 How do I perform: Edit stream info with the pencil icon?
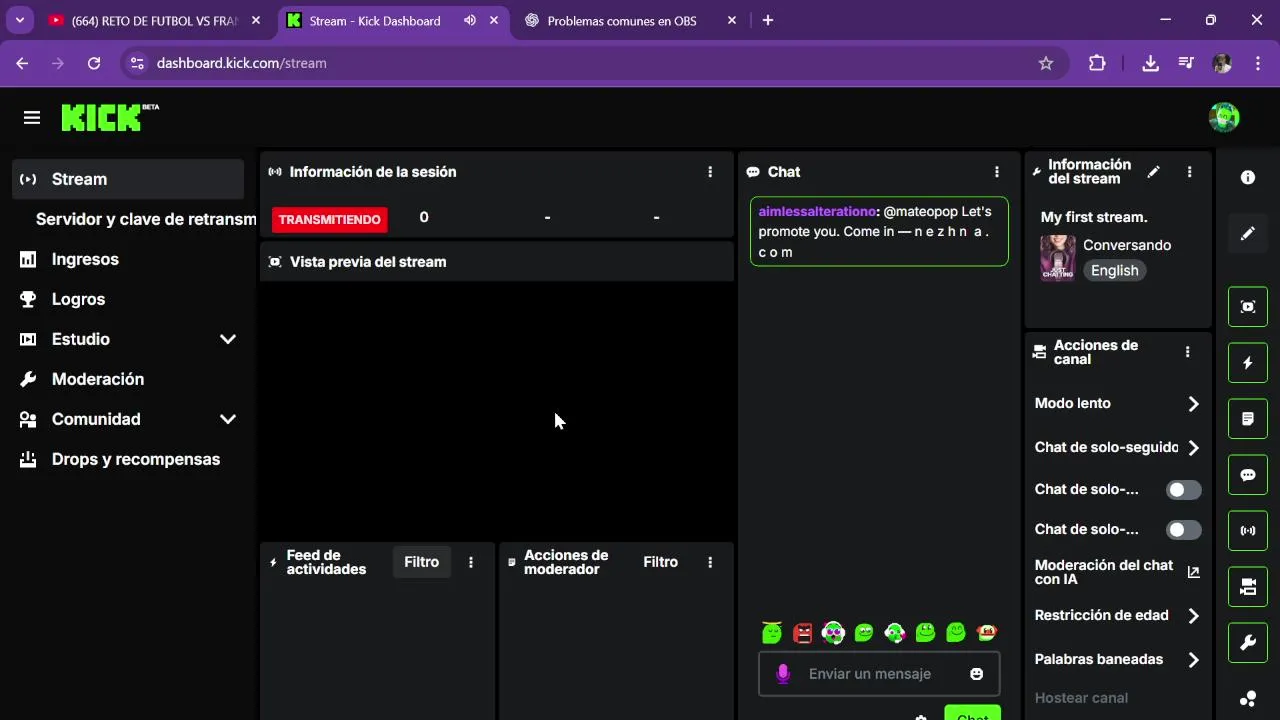(x=1153, y=172)
